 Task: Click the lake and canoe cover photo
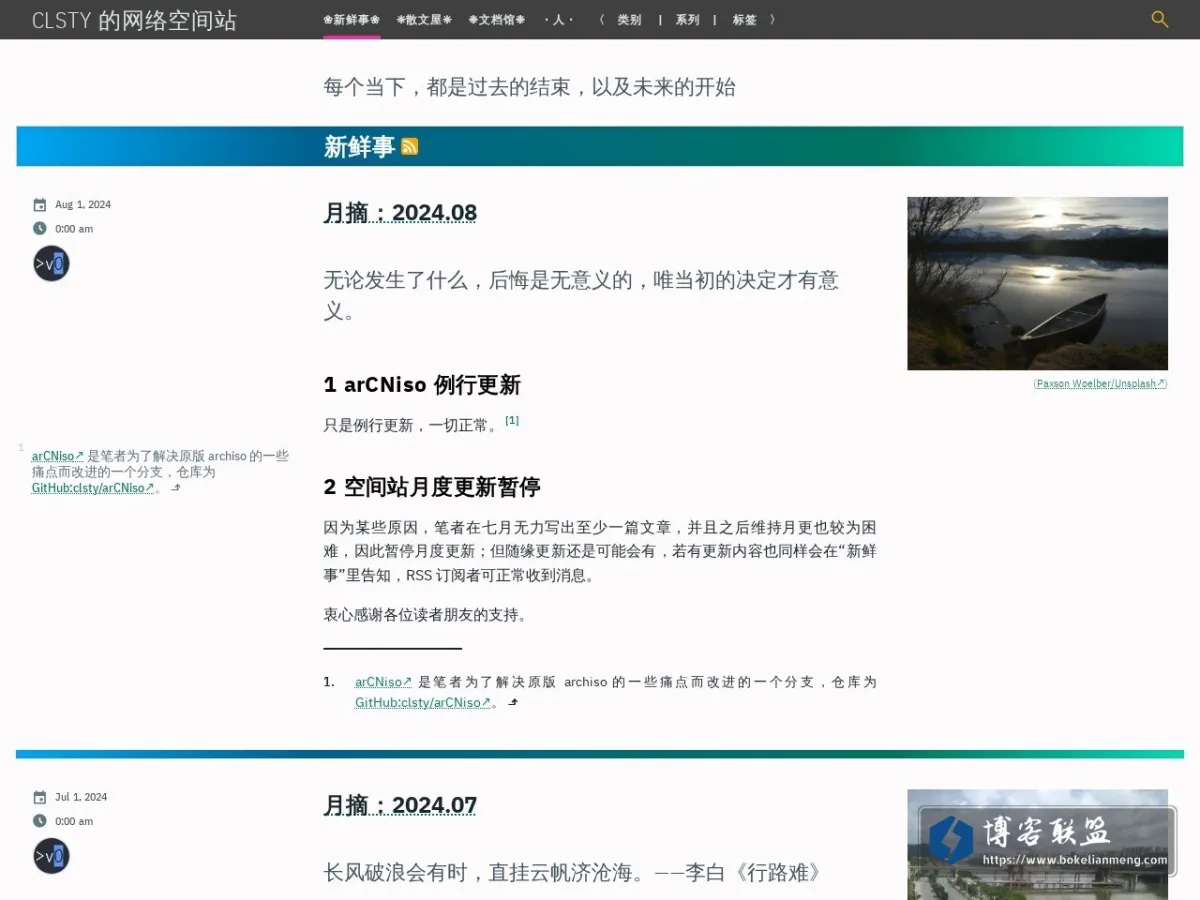point(1037,283)
